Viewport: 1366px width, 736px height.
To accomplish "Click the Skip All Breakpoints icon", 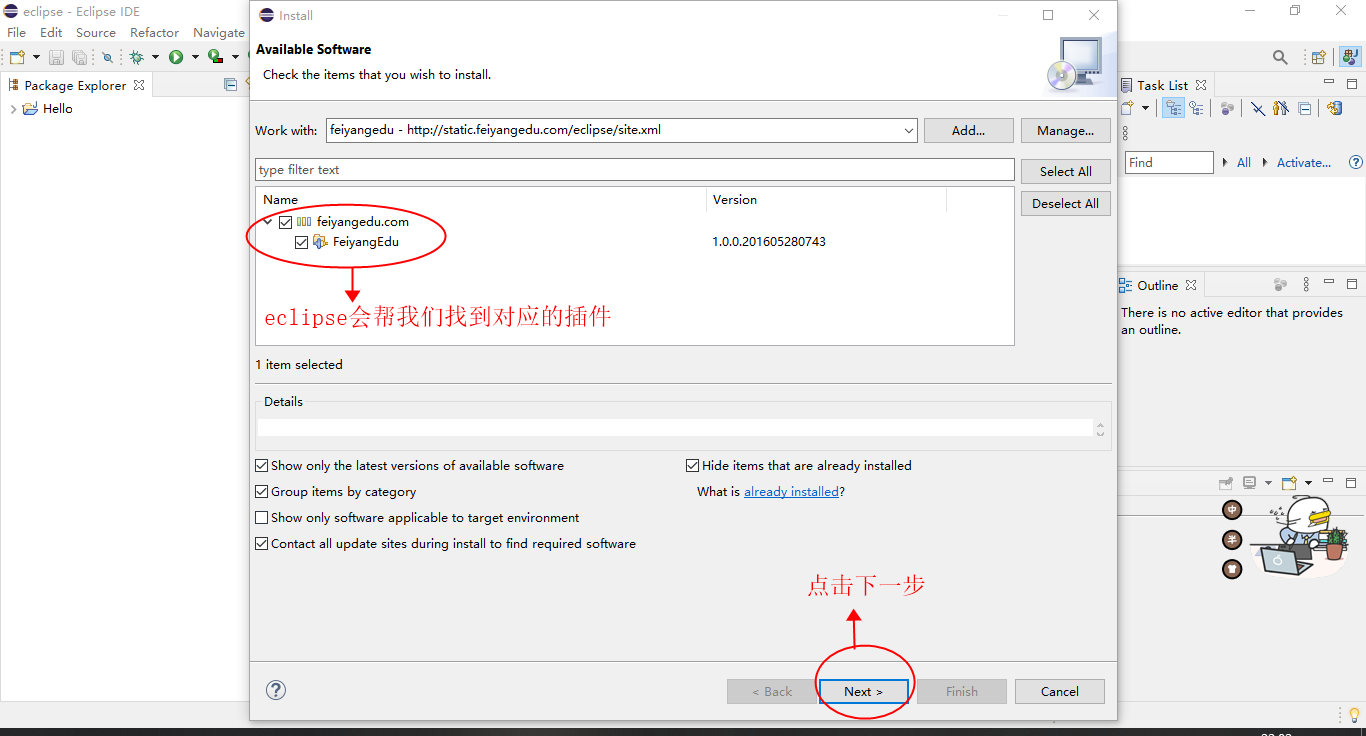I will [107, 58].
